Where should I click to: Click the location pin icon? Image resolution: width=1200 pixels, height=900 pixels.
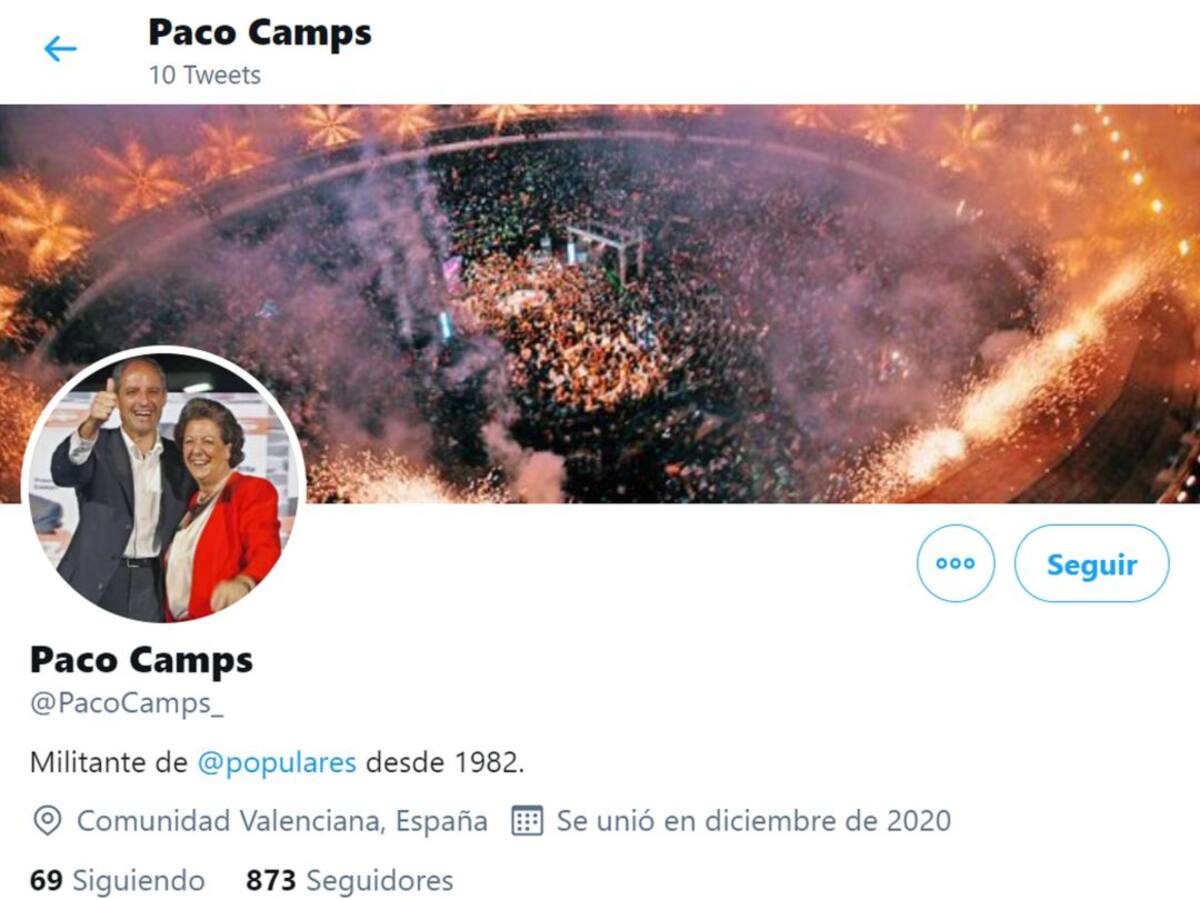point(47,821)
